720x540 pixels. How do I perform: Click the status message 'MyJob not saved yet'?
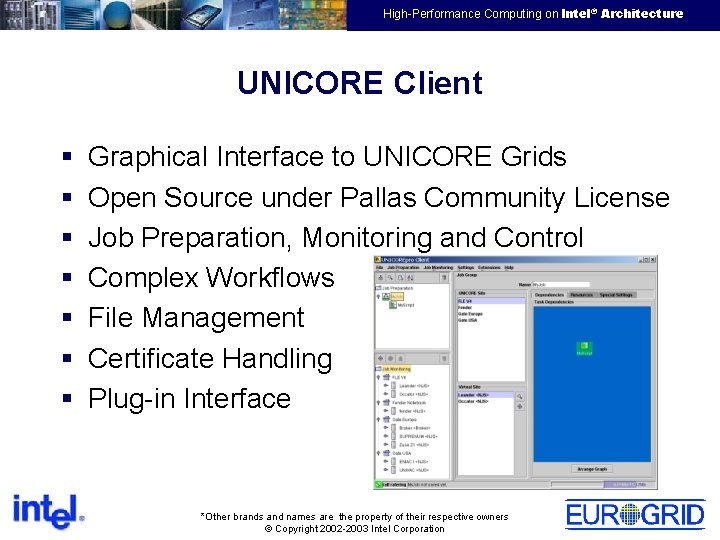point(427,484)
